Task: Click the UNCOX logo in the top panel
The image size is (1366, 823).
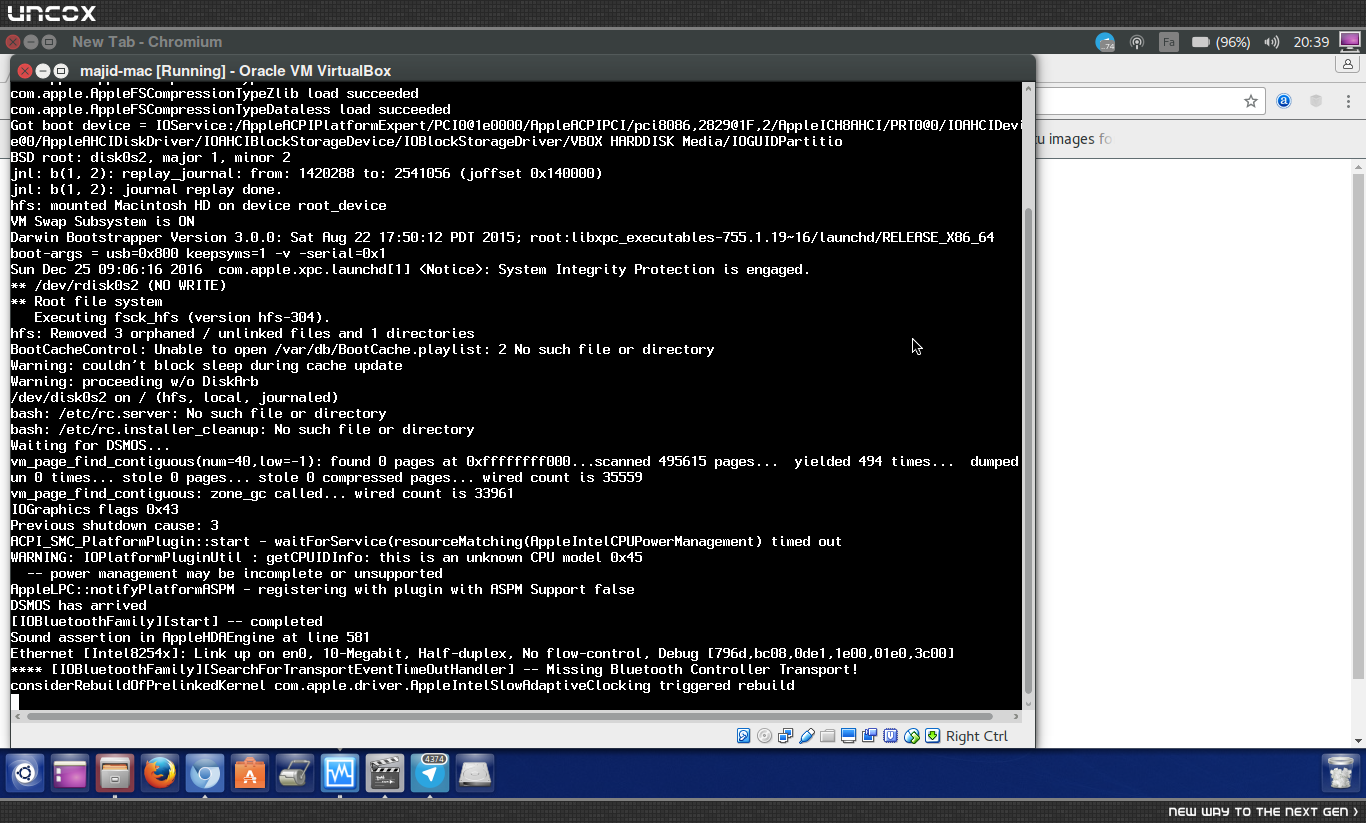Action: [52, 13]
